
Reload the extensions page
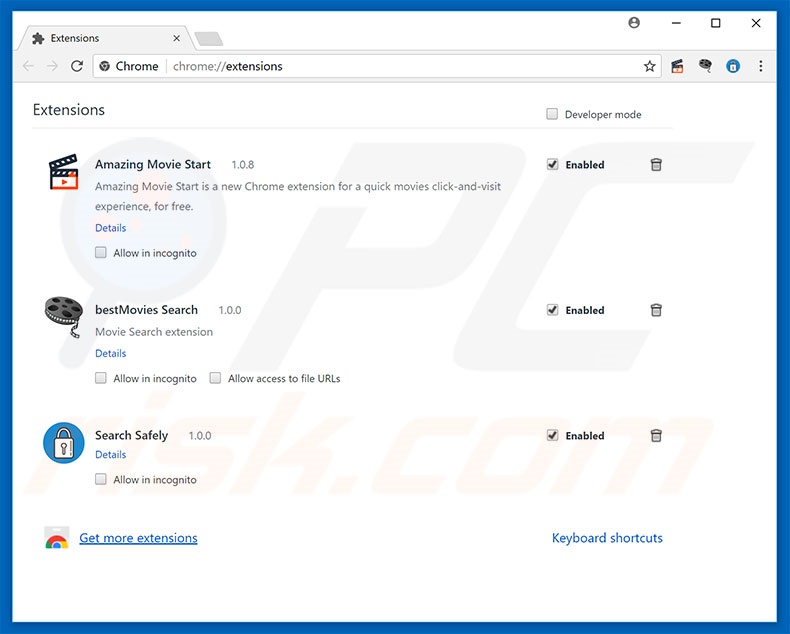(x=77, y=66)
